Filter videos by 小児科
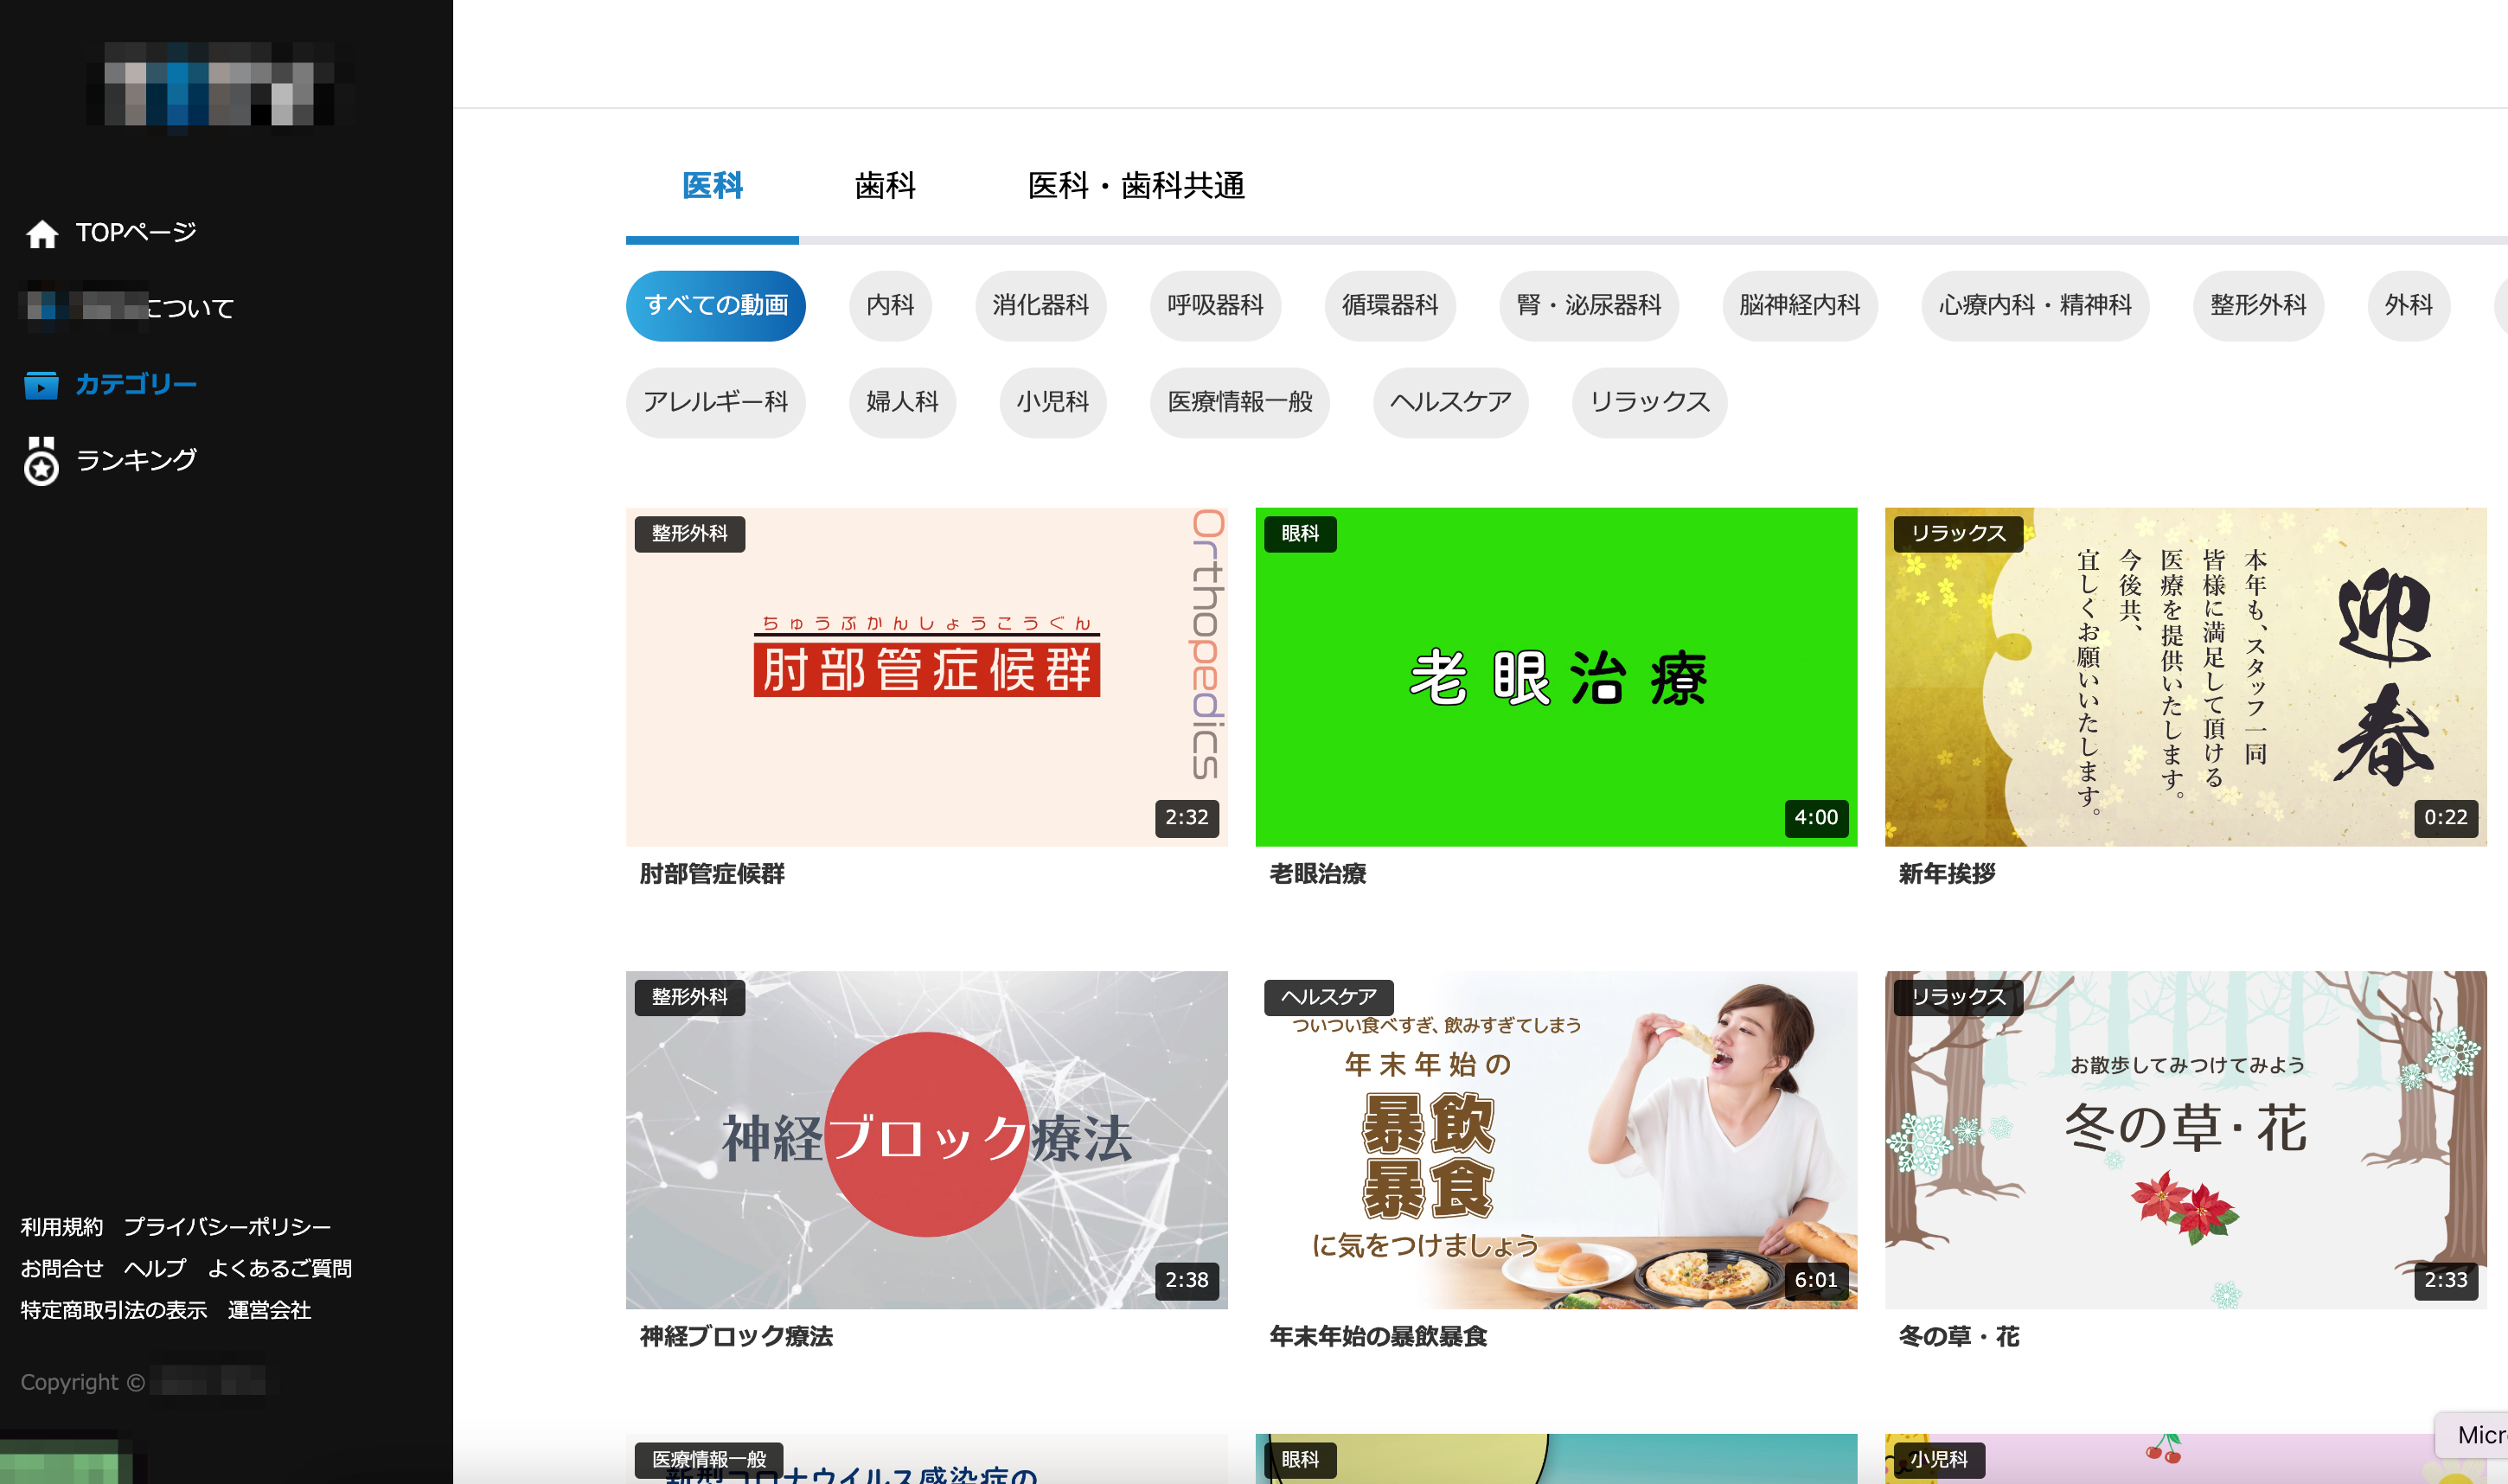This screenshot has width=2508, height=1484. coord(1052,402)
